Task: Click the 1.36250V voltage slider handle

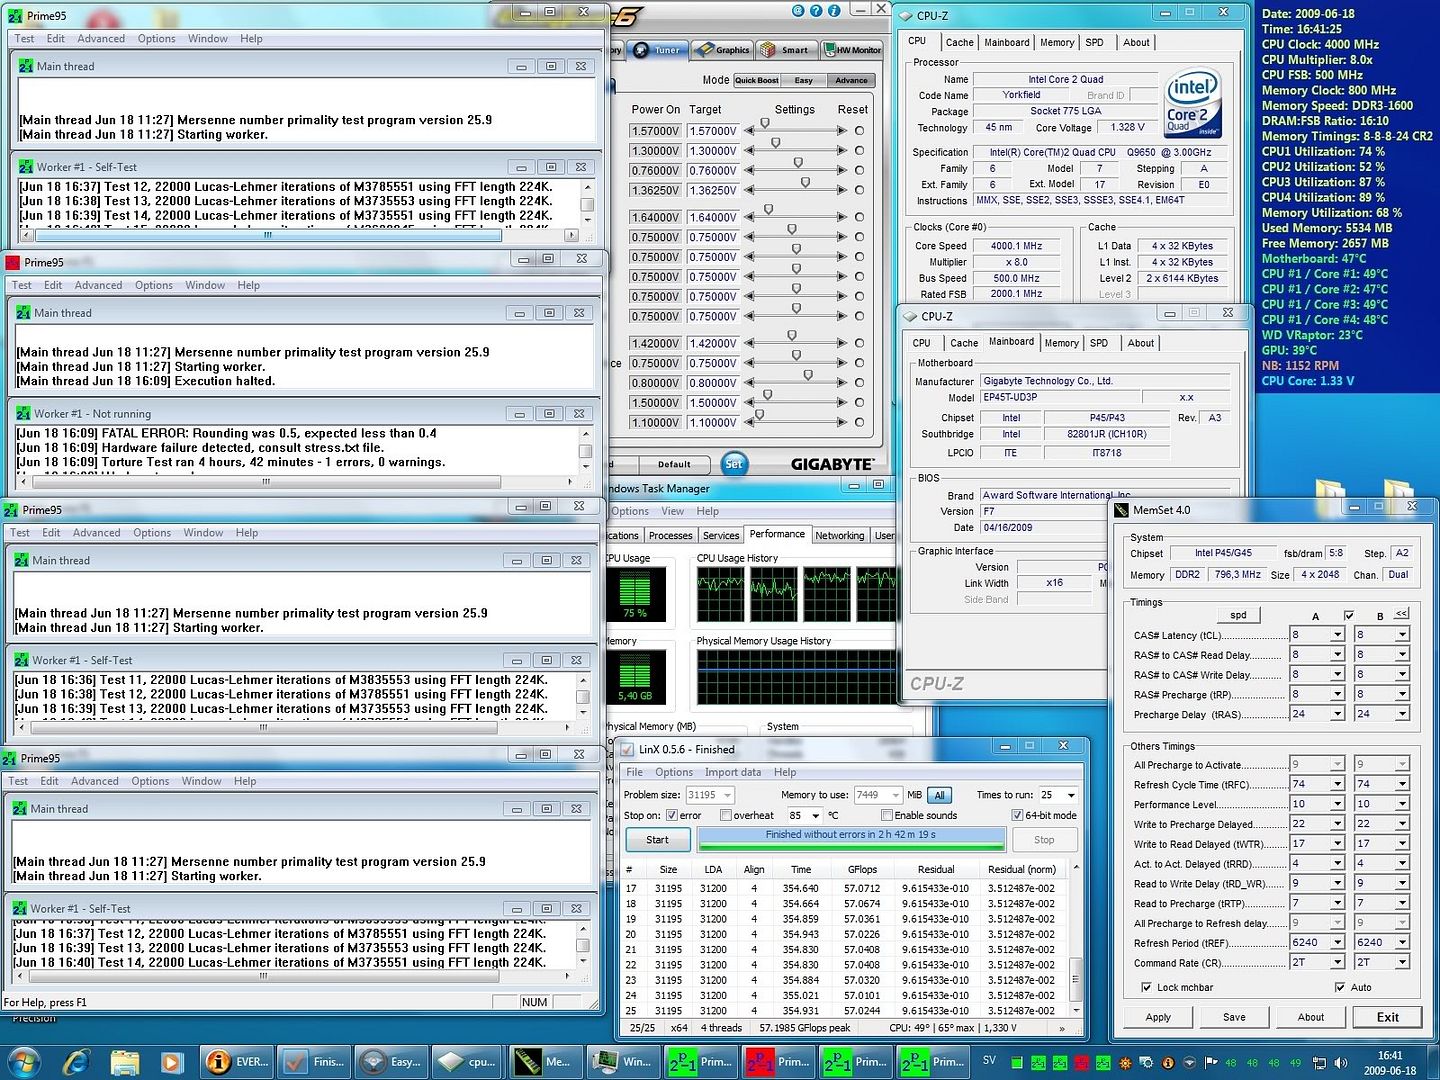Action: click(805, 183)
